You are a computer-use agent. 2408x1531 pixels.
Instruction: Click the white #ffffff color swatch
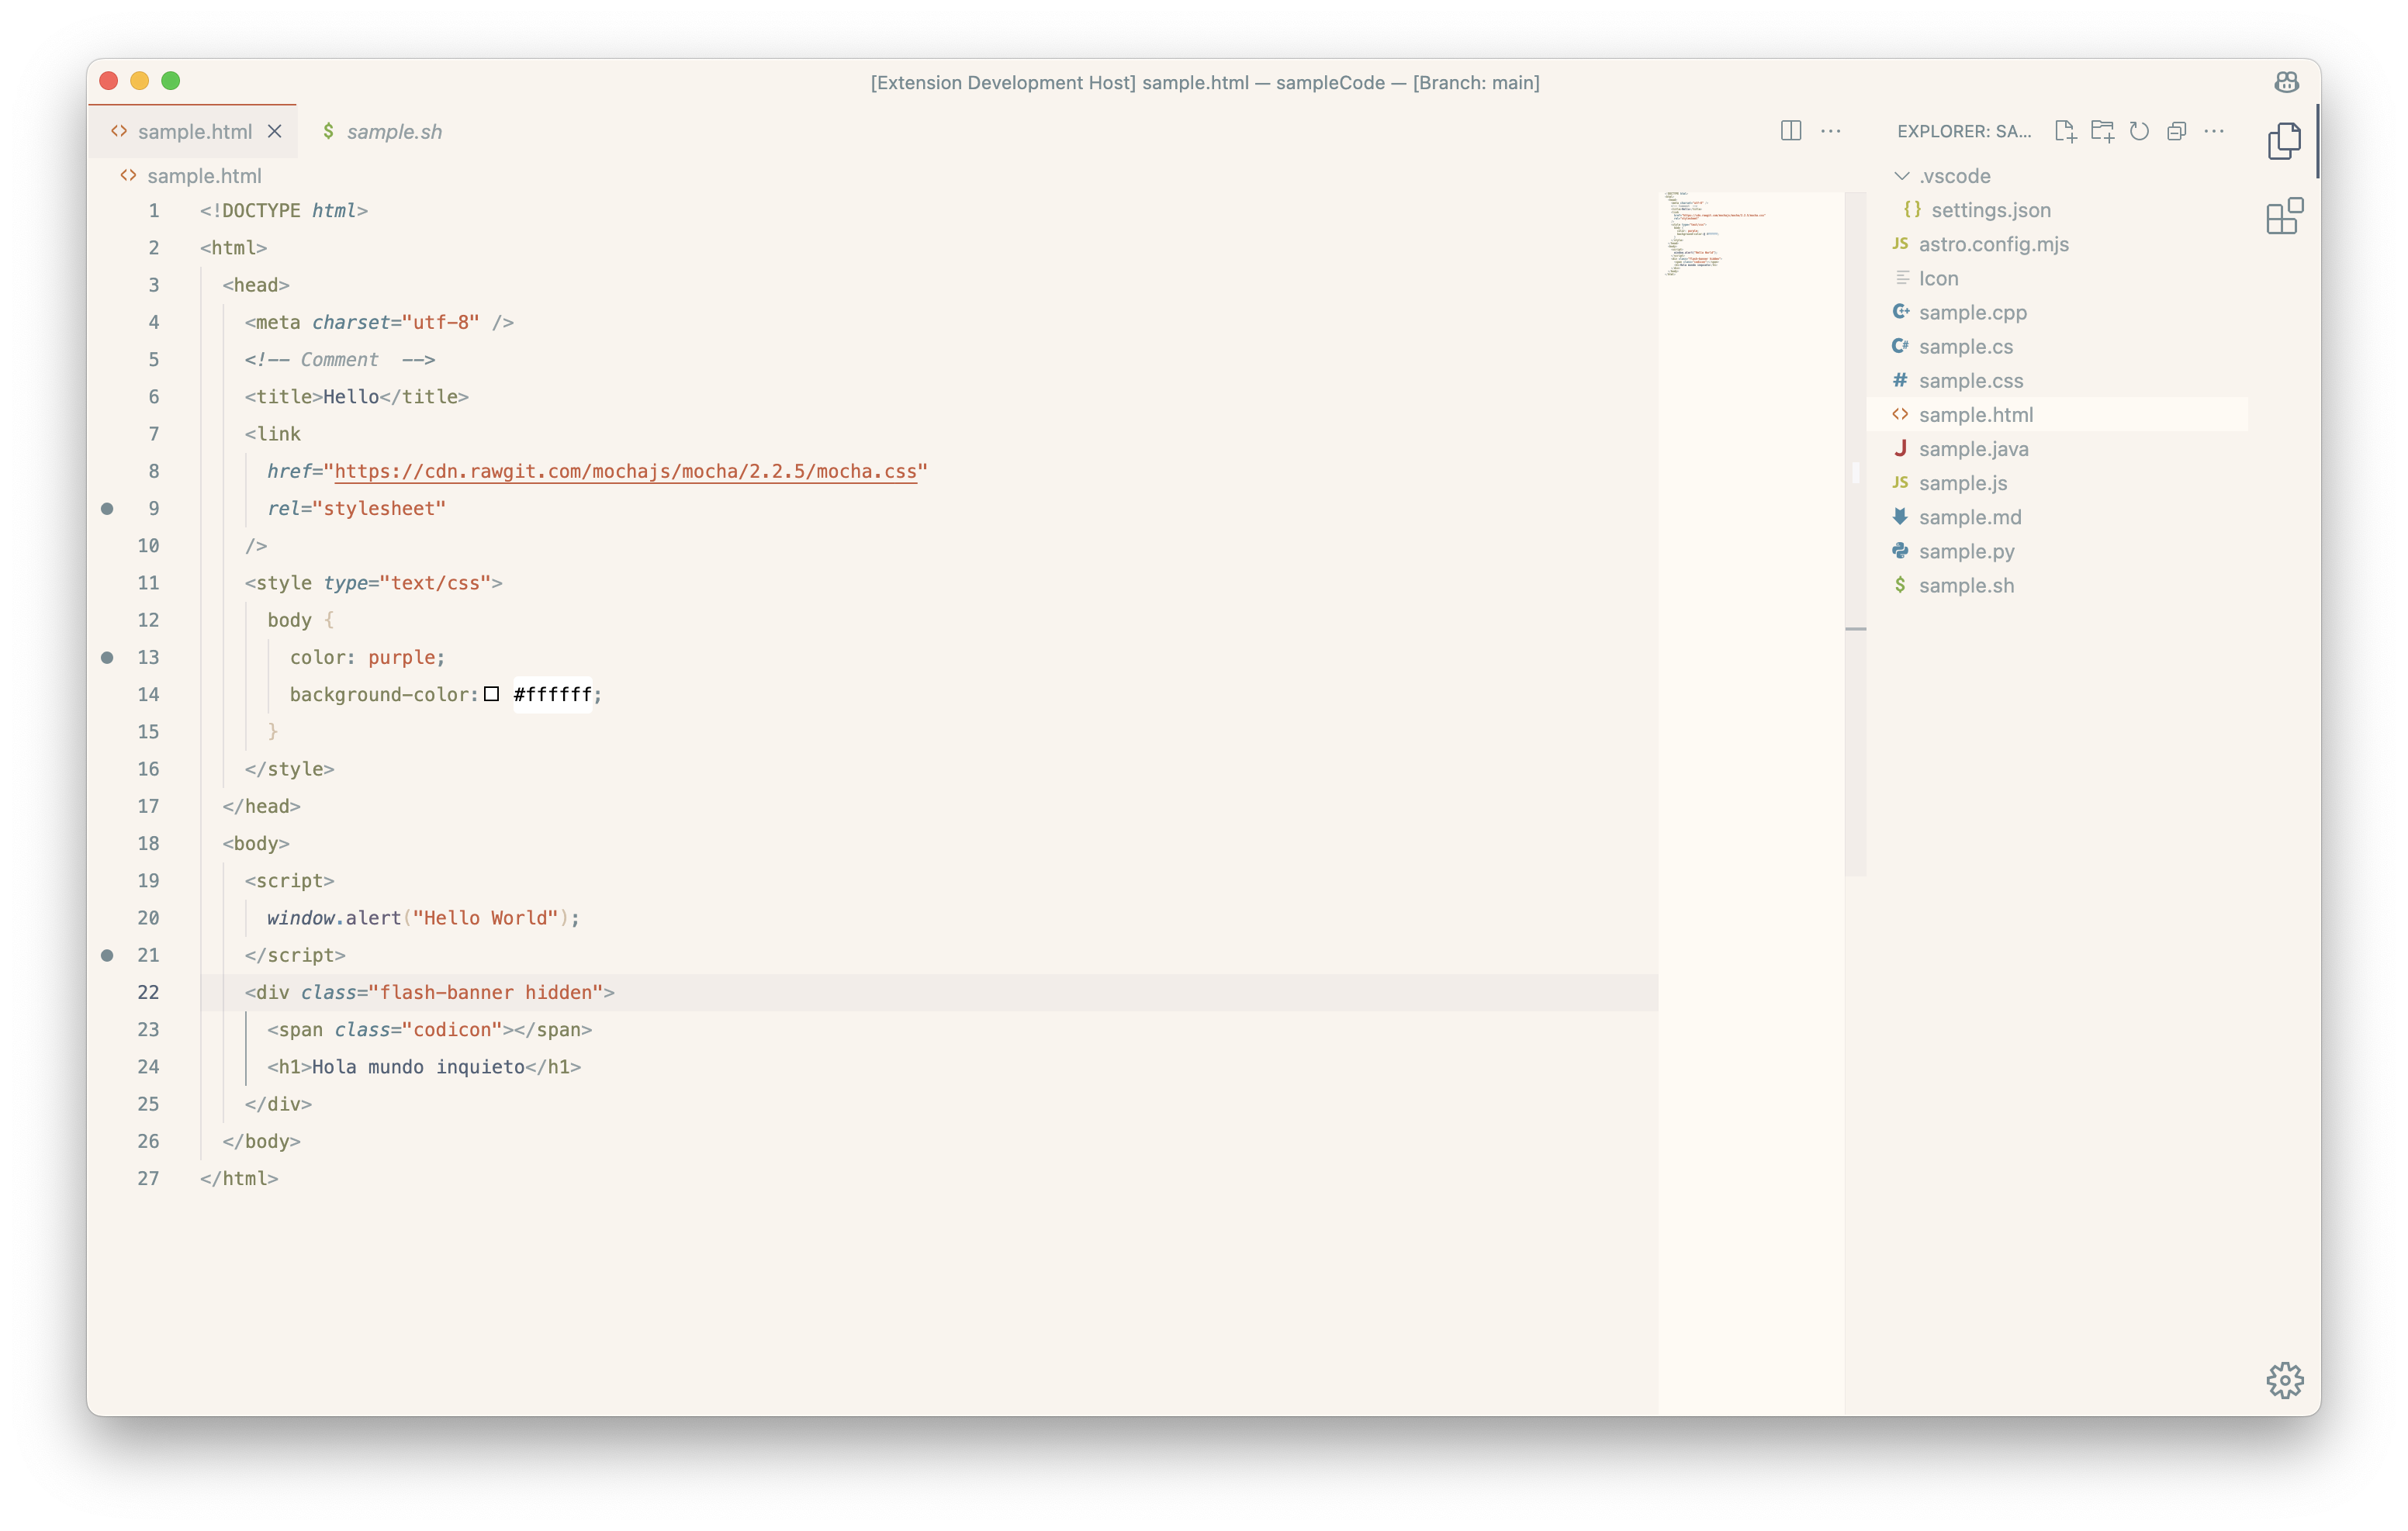(491, 694)
